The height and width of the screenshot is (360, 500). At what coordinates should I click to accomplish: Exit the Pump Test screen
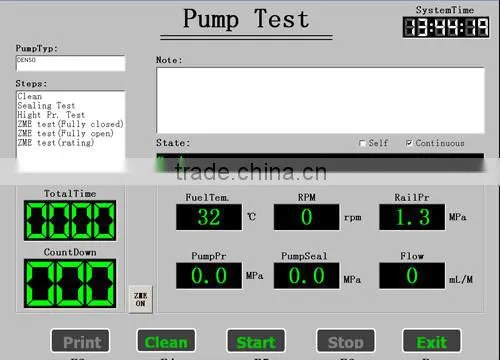432,341
